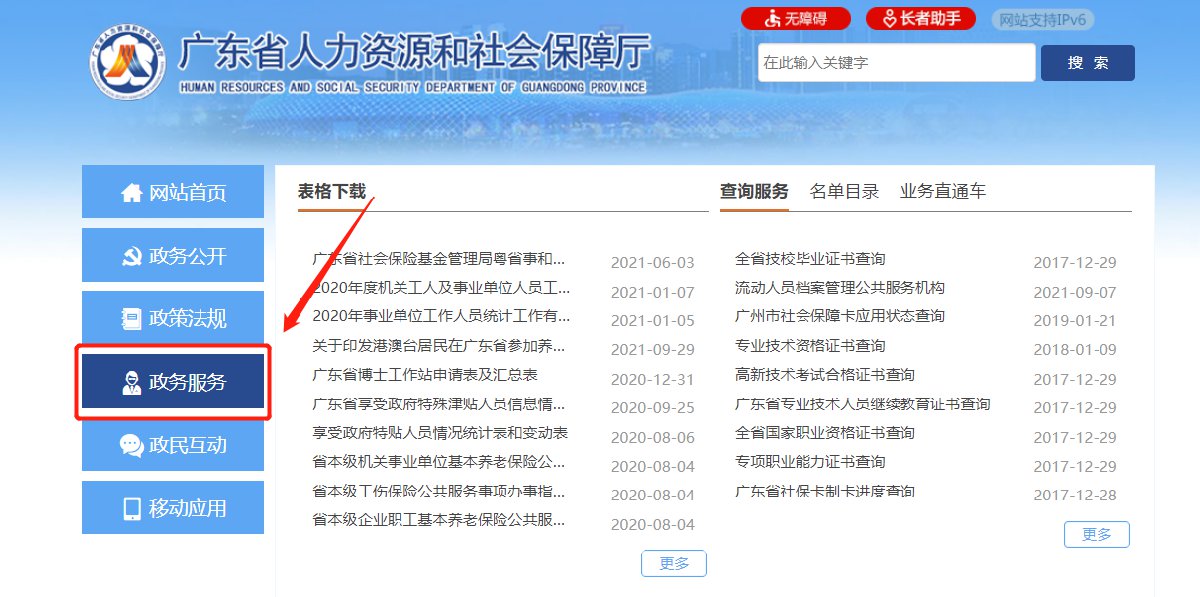This screenshot has height=597, width=1200.
Task: Click date 2017-12-28 in 查询服务 list
Action: tap(1075, 495)
